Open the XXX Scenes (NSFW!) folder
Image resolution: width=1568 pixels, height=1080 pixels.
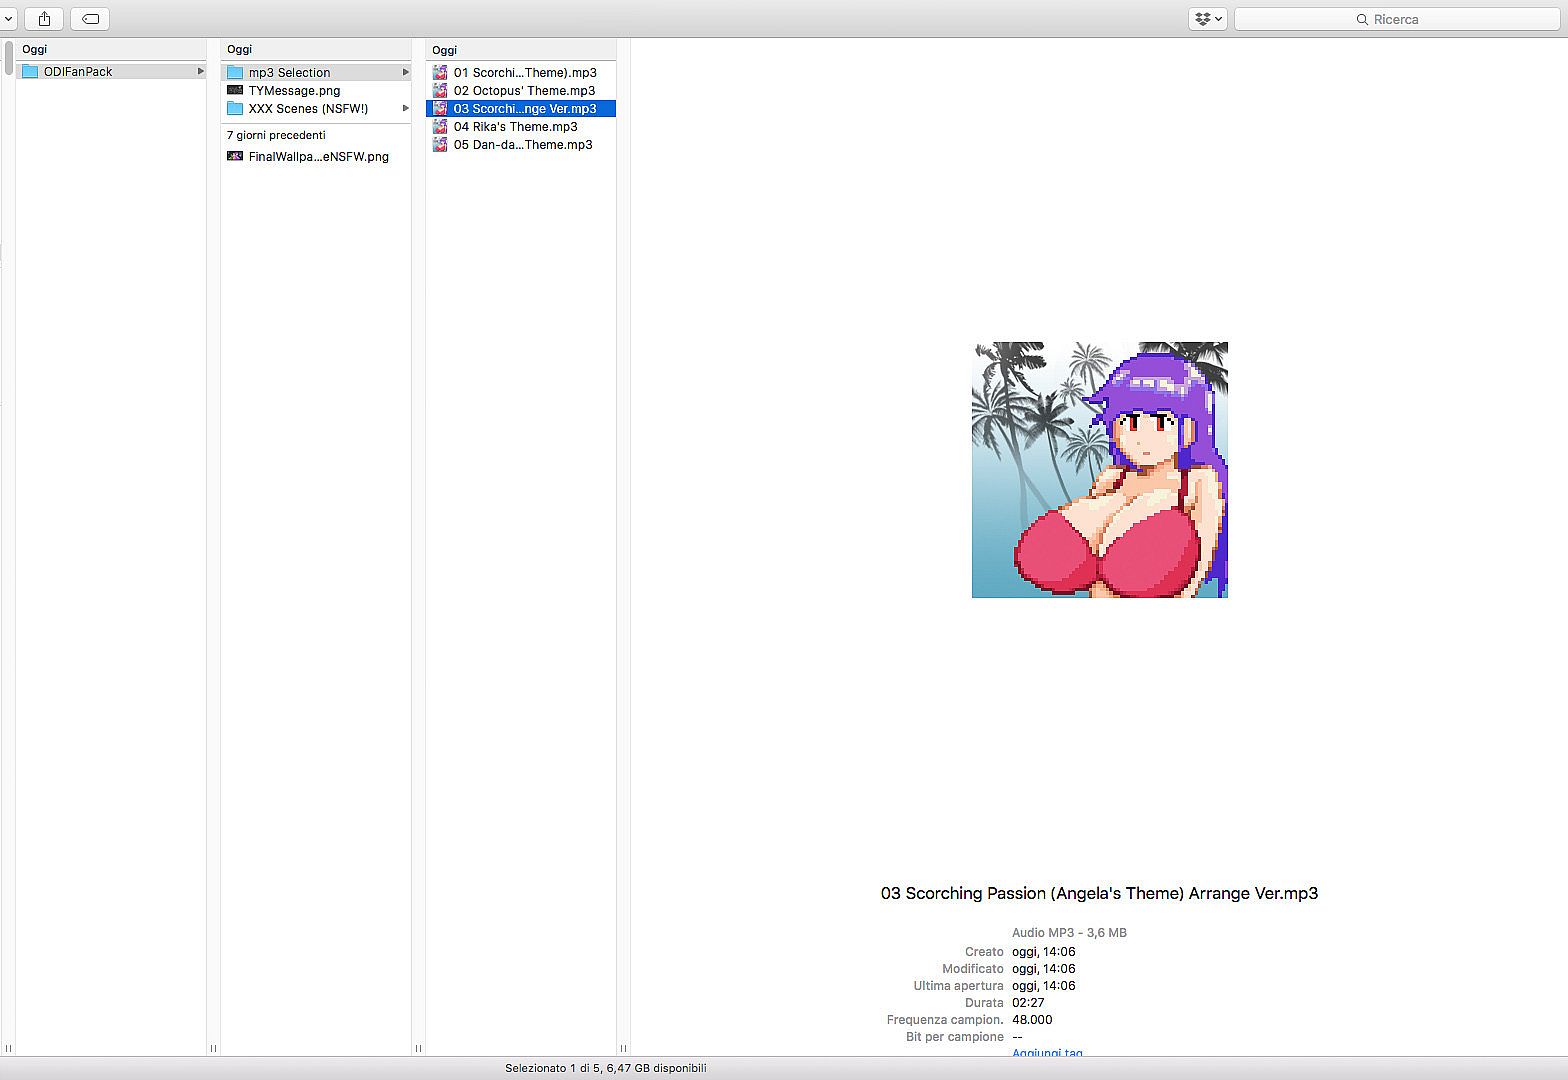point(308,109)
